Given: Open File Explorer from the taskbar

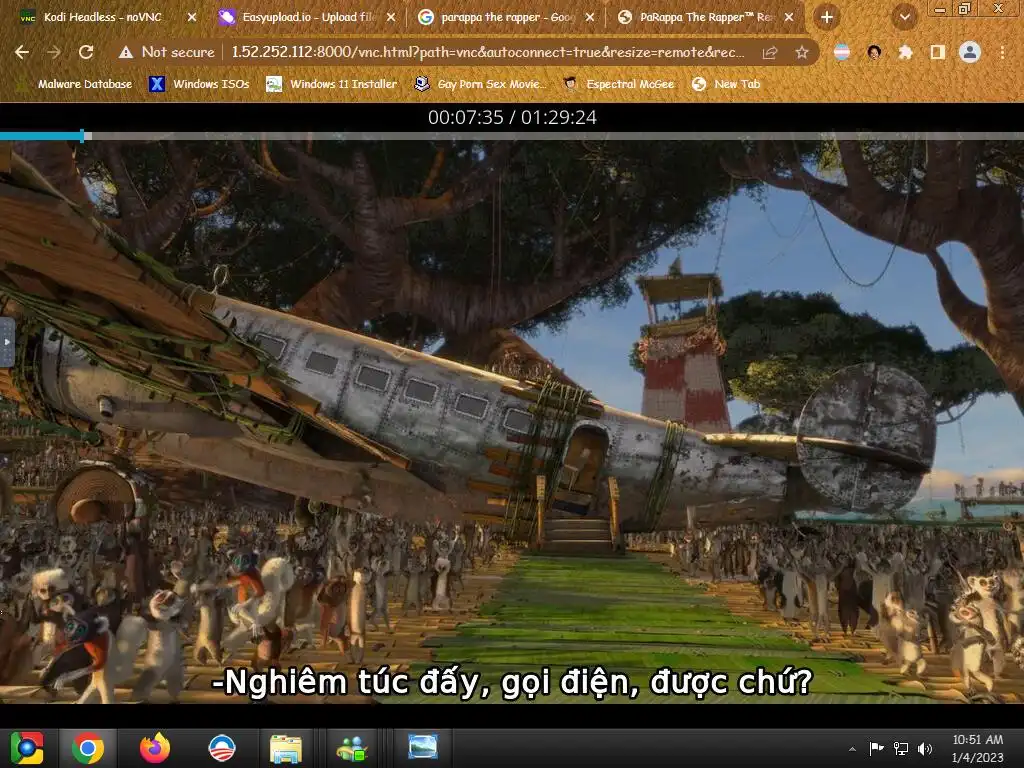Looking at the screenshot, I should click(286, 748).
